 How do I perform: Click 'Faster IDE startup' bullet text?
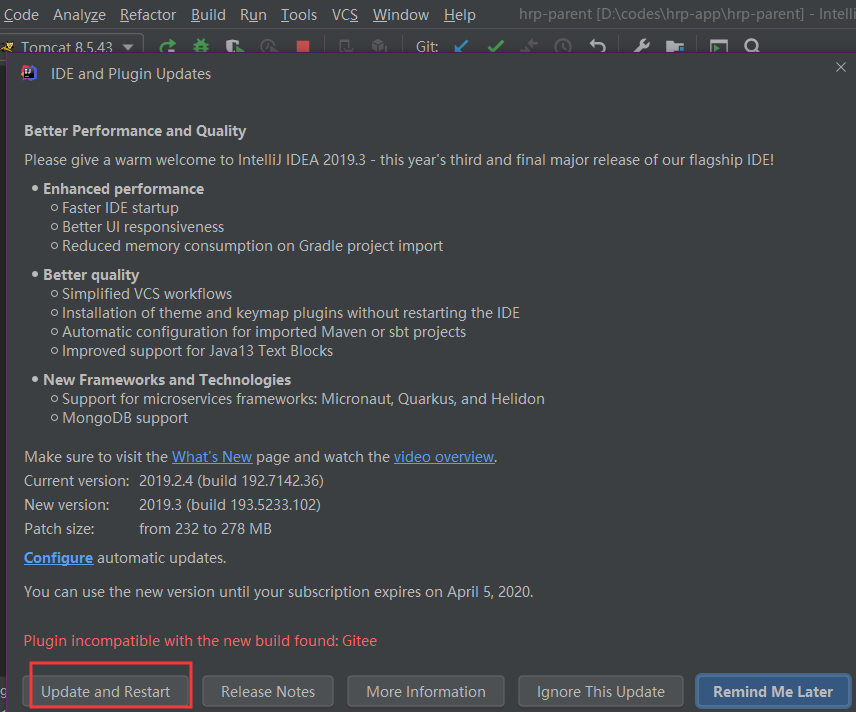120,208
